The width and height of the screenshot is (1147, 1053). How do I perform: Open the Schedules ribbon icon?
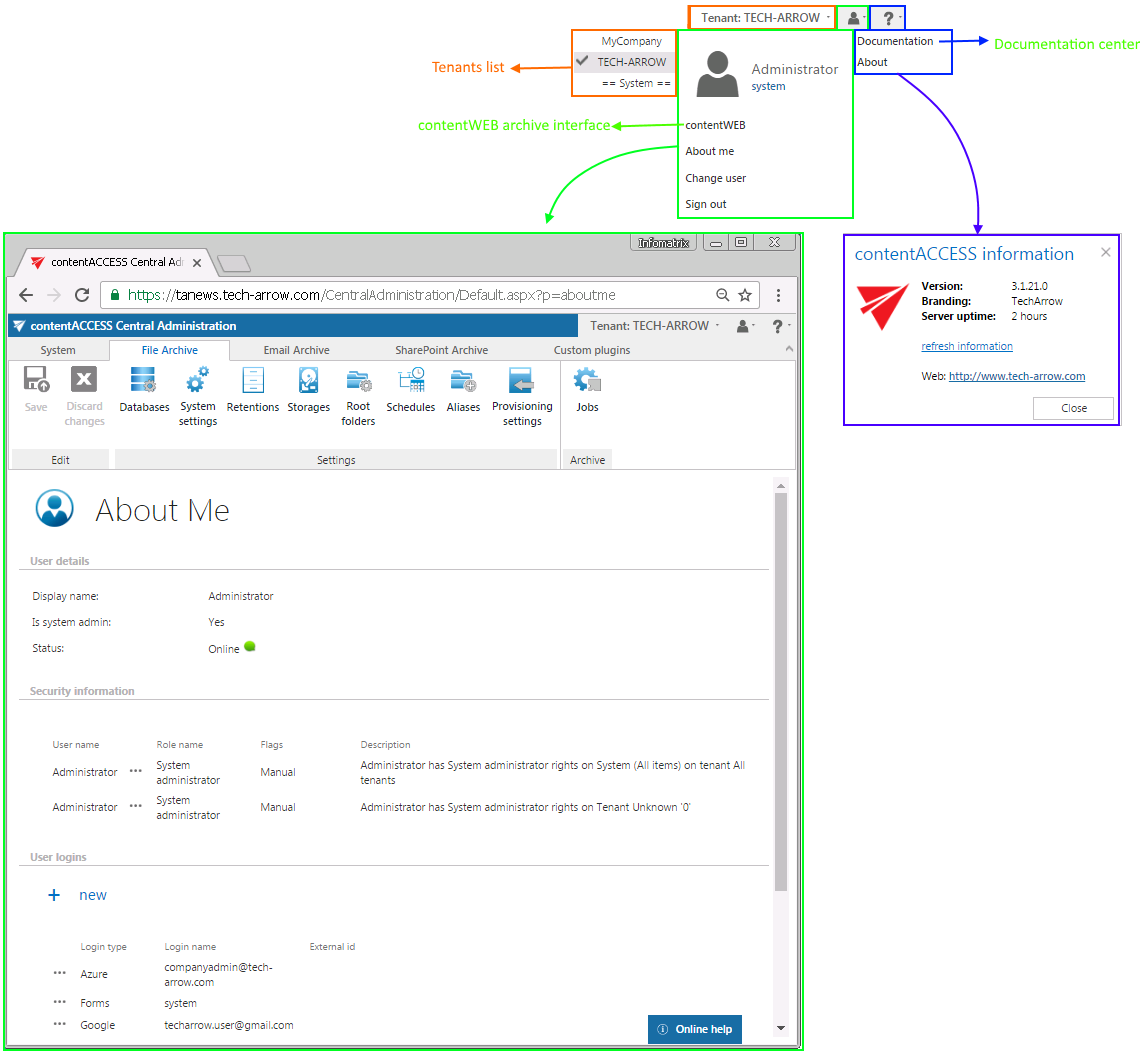click(x=410, y=391)
